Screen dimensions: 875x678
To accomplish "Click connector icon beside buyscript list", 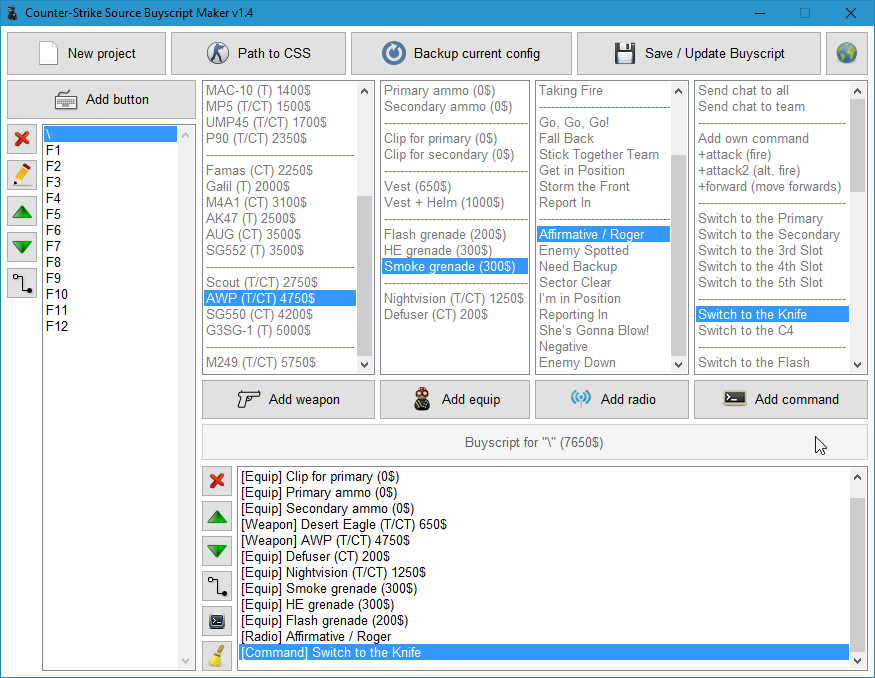I will click(217, 586).
